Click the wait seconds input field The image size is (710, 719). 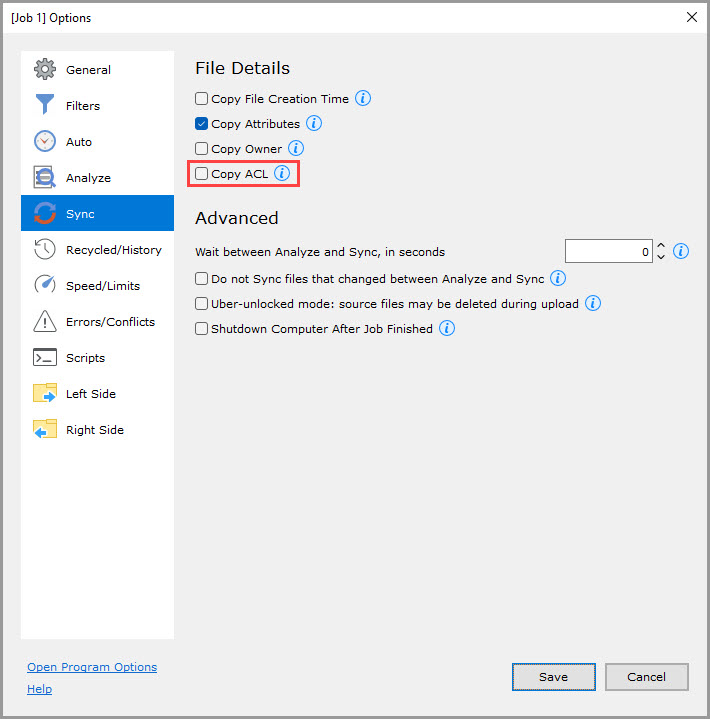(x=608, y=252)
